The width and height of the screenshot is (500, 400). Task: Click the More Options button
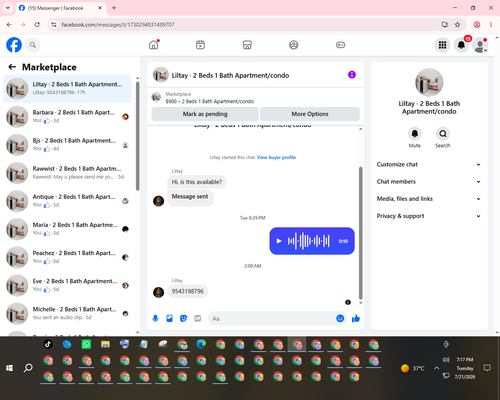pos(310,114)
